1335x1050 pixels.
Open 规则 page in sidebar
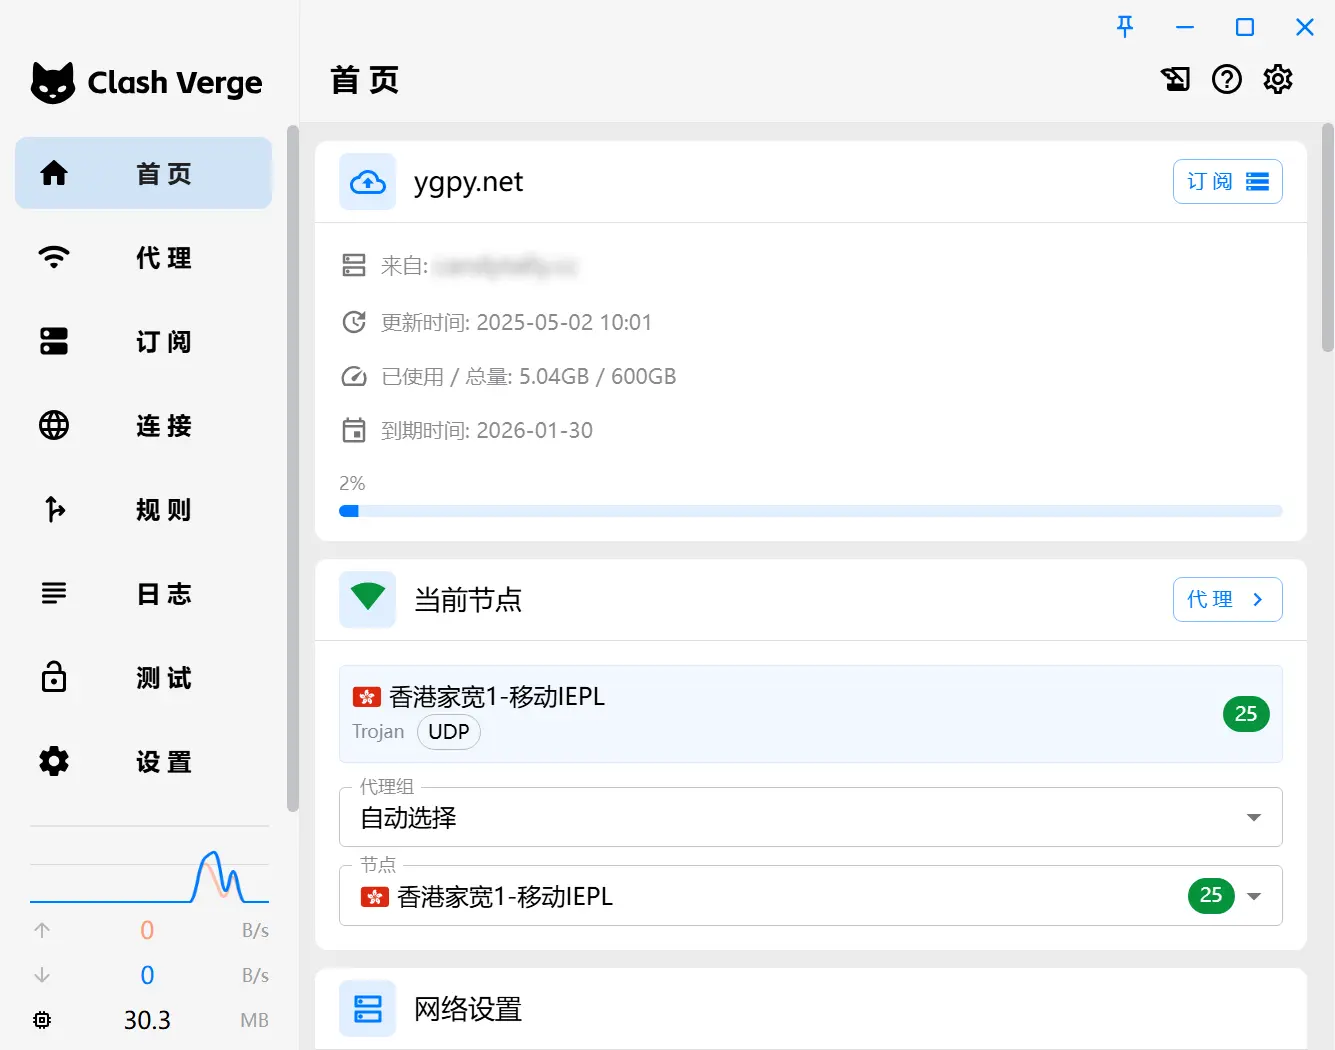coord(144,510)
